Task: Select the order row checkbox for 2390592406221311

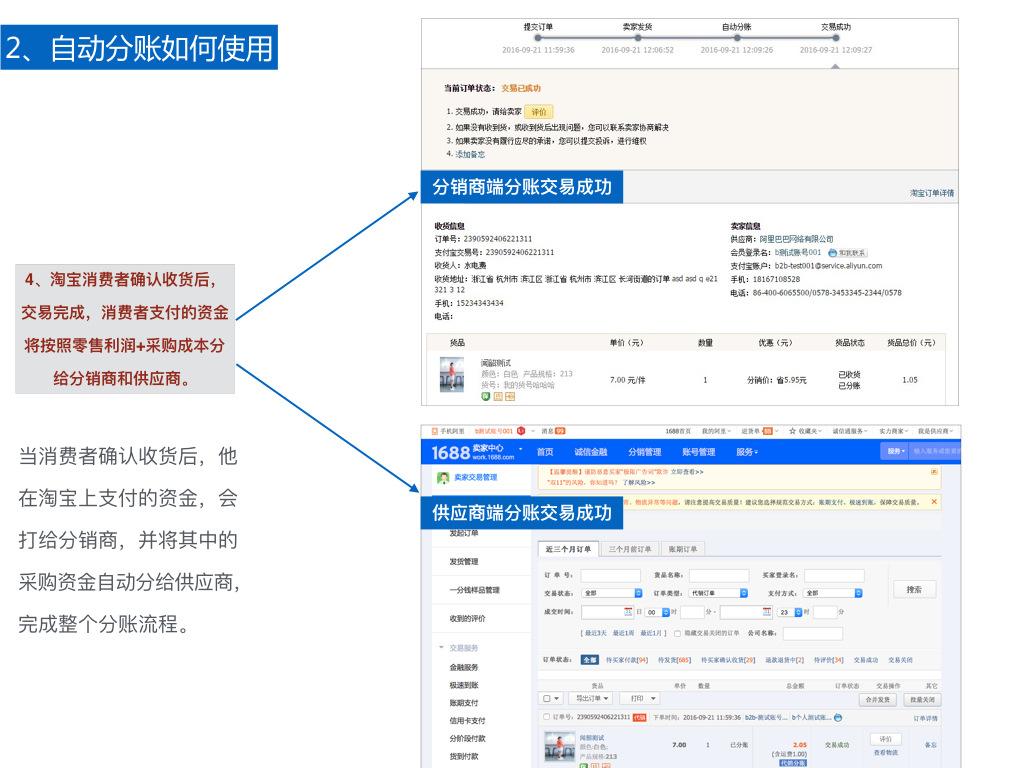Action: point(544,716)
